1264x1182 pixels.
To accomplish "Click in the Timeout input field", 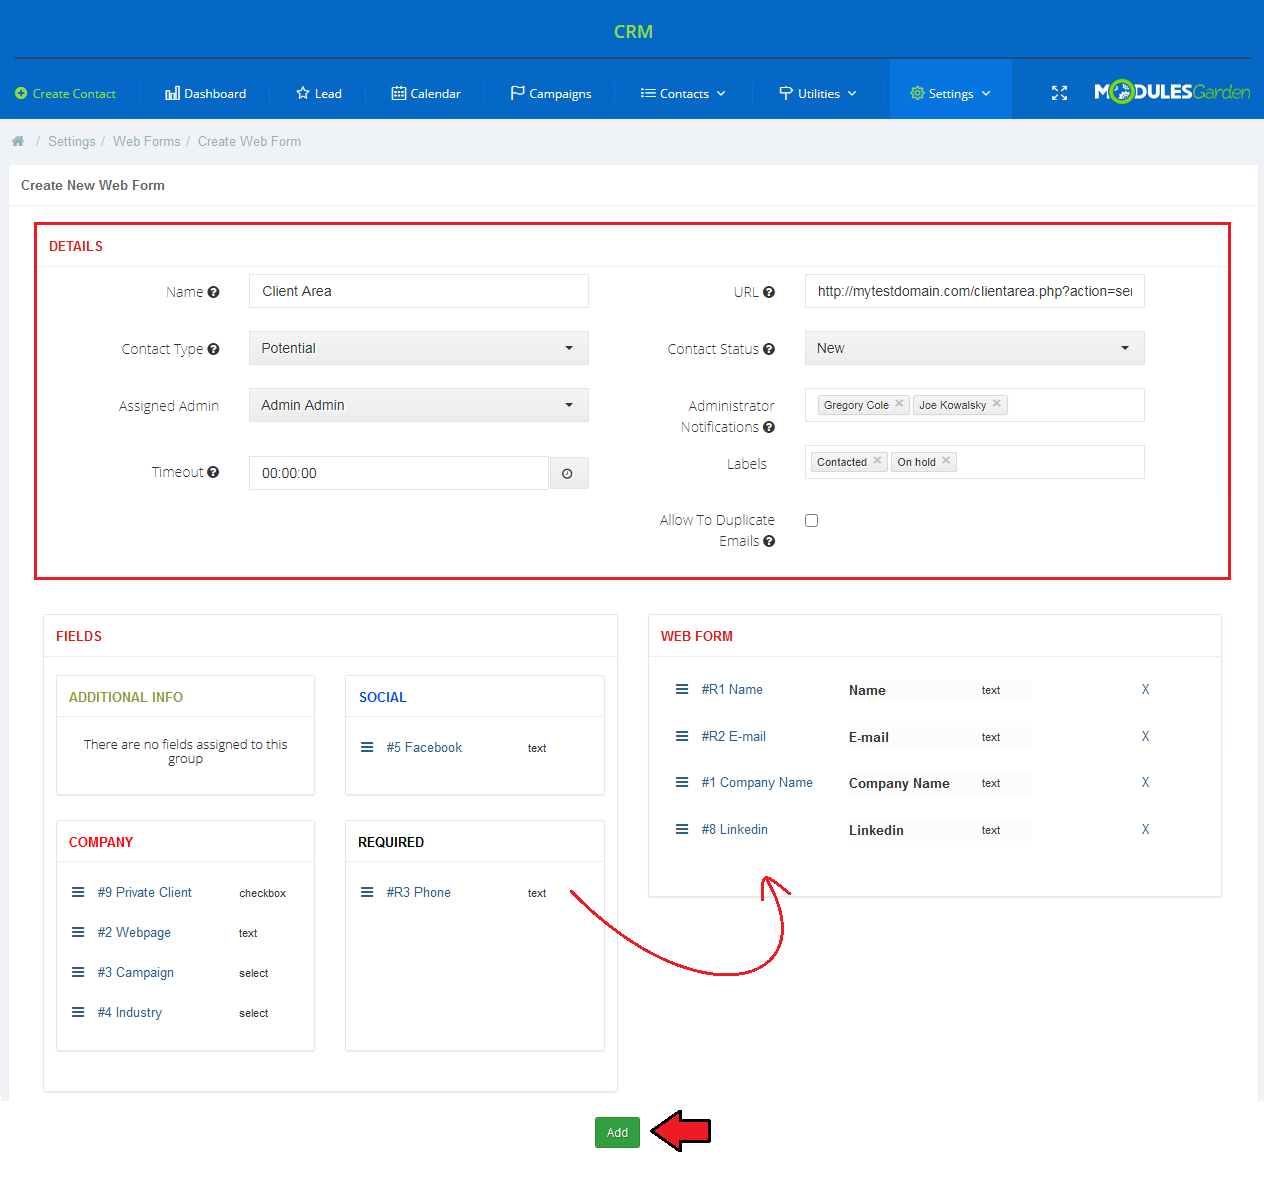I will [399, 473].
